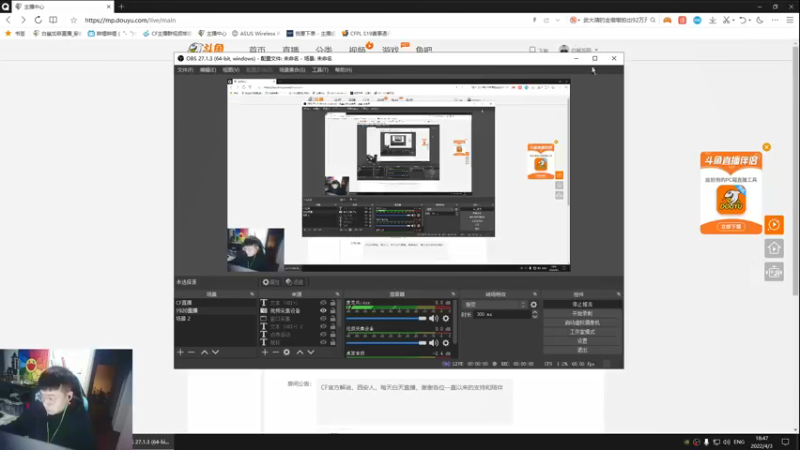This screenshot has width=800, height=450.
Task: Toggle browser night mode moon icon
Action: 760,20
